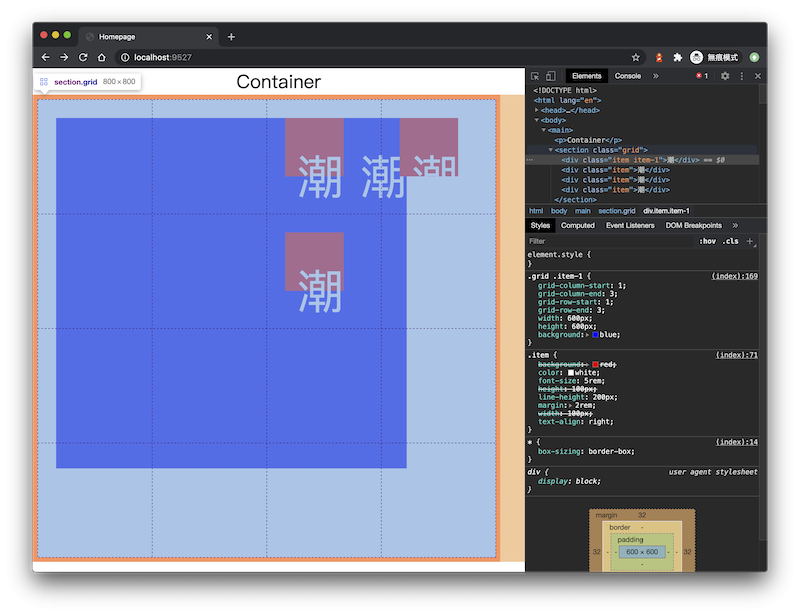
Task: Click section.grid in the breadcrumb bar
Action: click(617, 211)
